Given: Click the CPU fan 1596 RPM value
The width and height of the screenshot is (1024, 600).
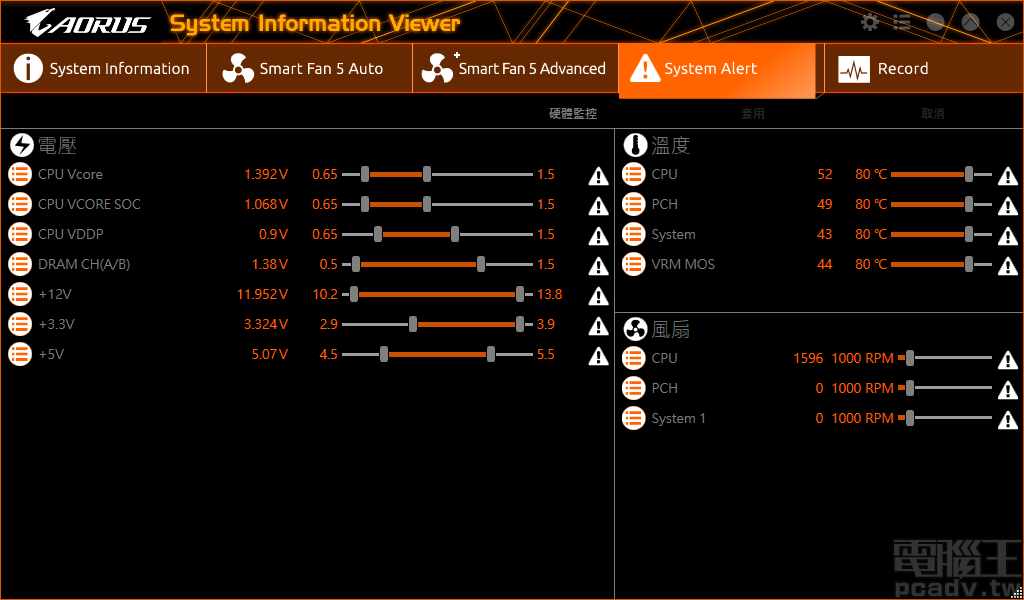Looking at the screenshot, I should pyautogui.click(x=808, y=358).
